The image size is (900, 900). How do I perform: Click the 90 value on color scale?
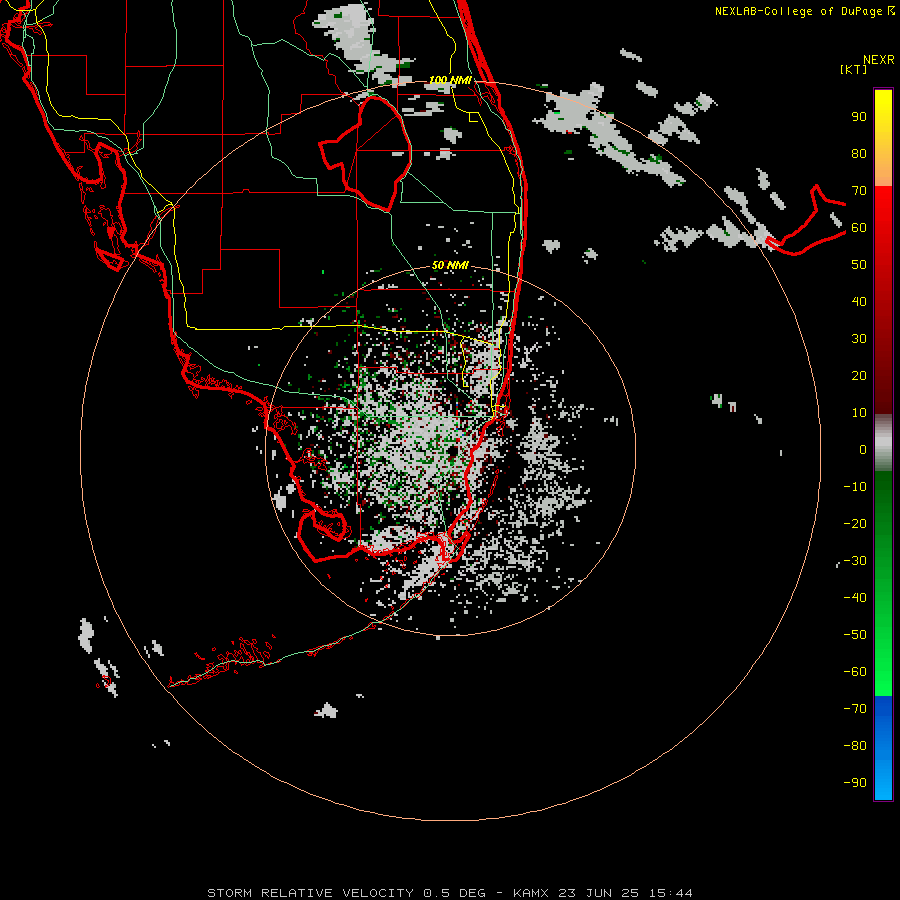(859, 117)
